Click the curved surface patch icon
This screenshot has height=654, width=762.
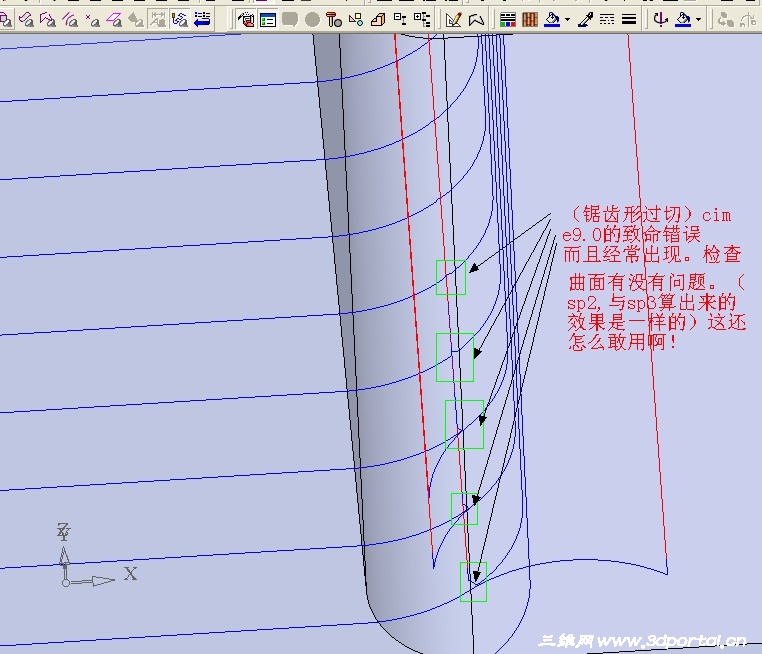point(476,19)
